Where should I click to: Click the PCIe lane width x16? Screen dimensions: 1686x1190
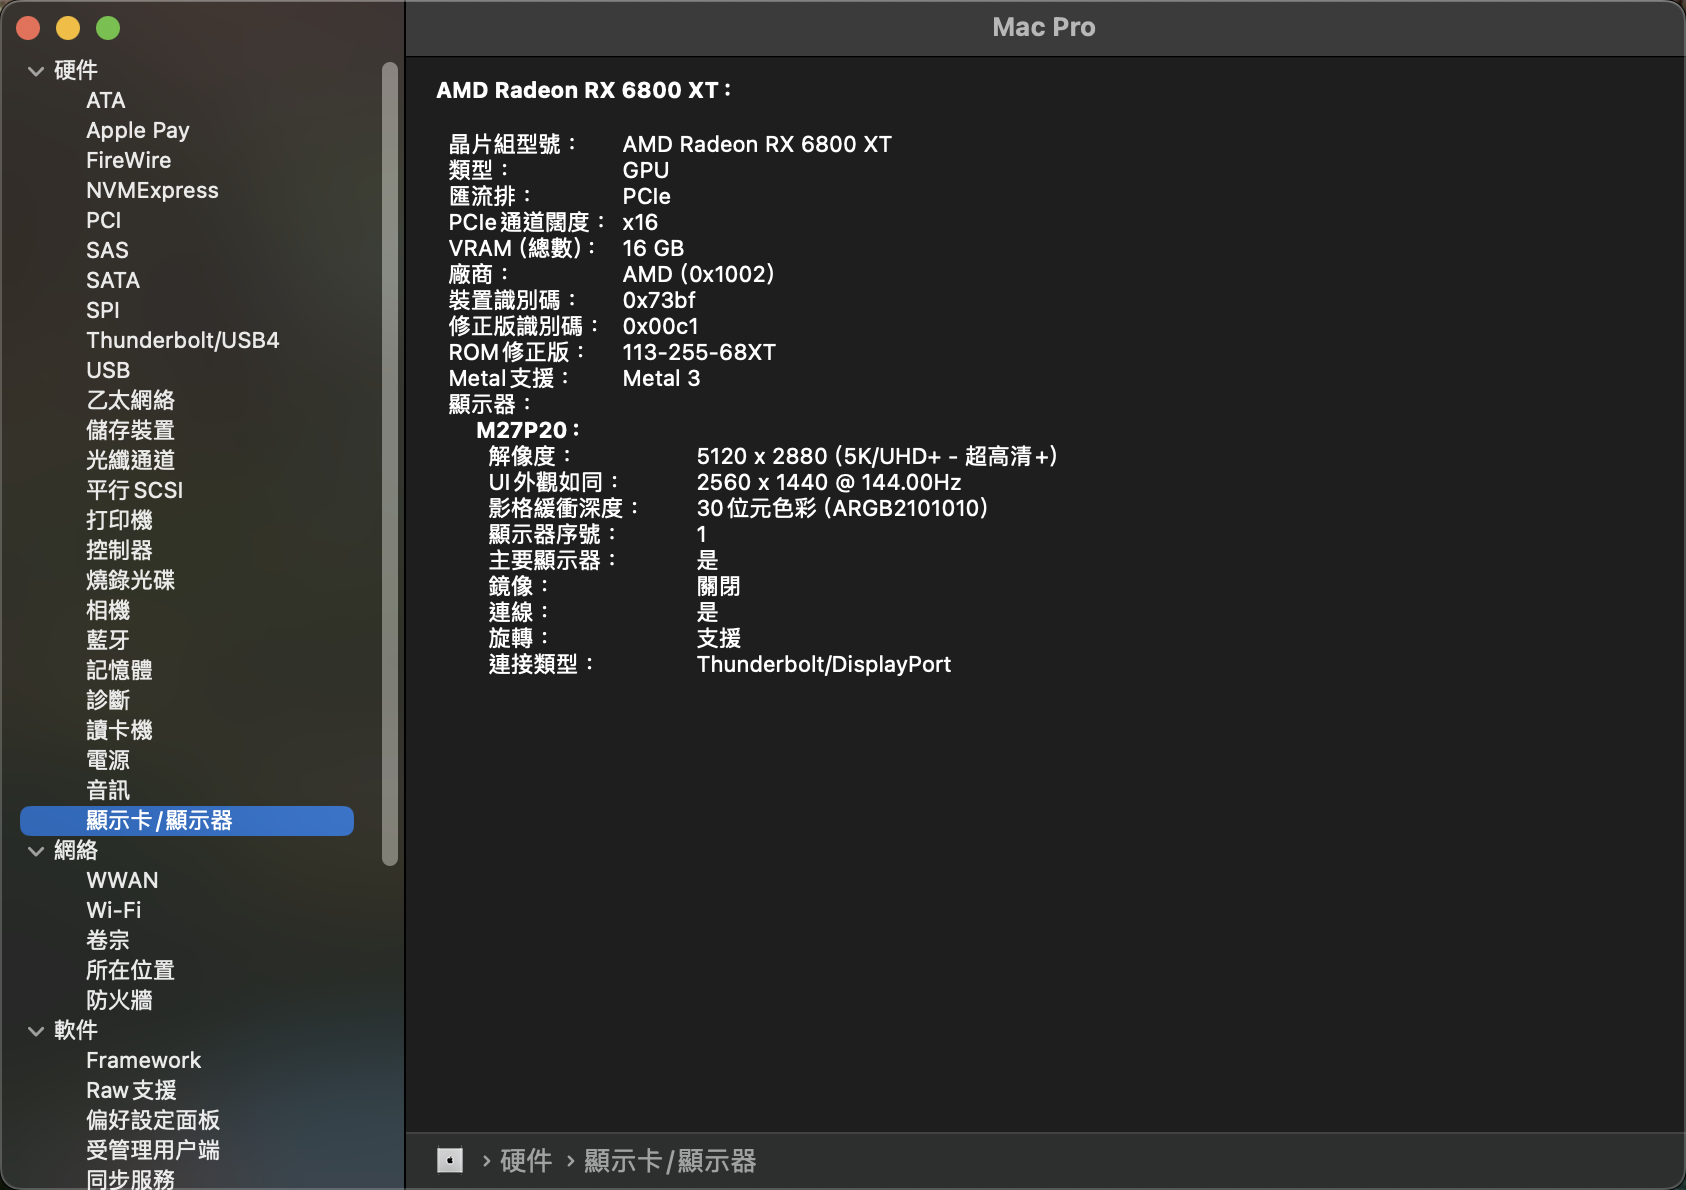[x=640, y=223]
